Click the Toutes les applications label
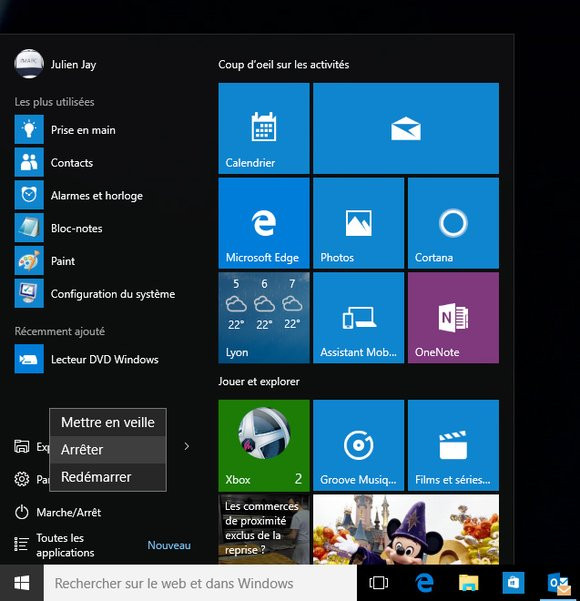The width and height of the screenshot is (580, 601). tap(65, 545)
